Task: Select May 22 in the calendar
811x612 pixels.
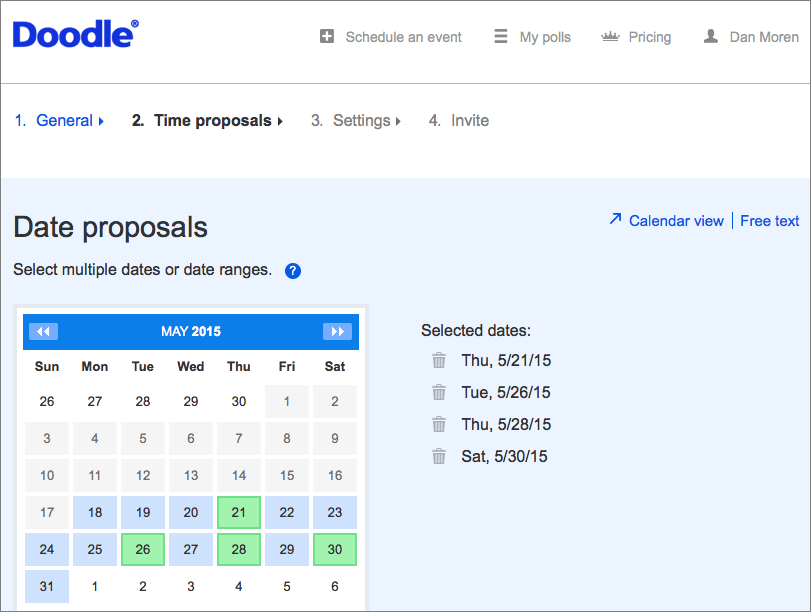Action: click(x=287, y=512)
